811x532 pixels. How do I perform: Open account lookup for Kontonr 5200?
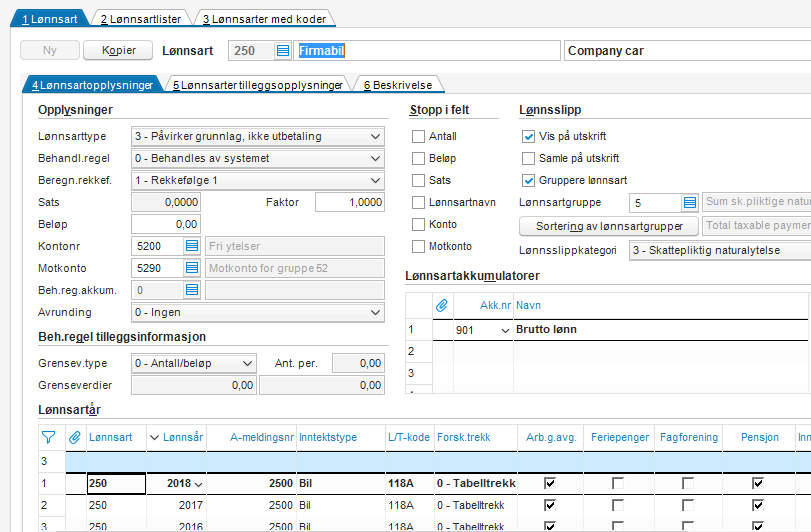click(192, 246)
